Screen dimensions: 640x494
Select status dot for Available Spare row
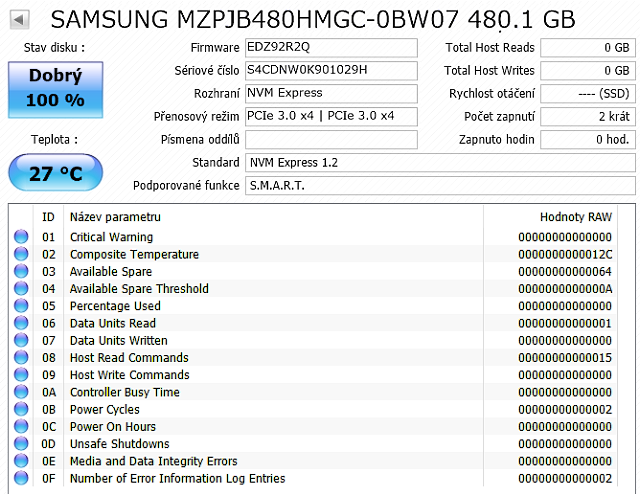coord(21,271)
